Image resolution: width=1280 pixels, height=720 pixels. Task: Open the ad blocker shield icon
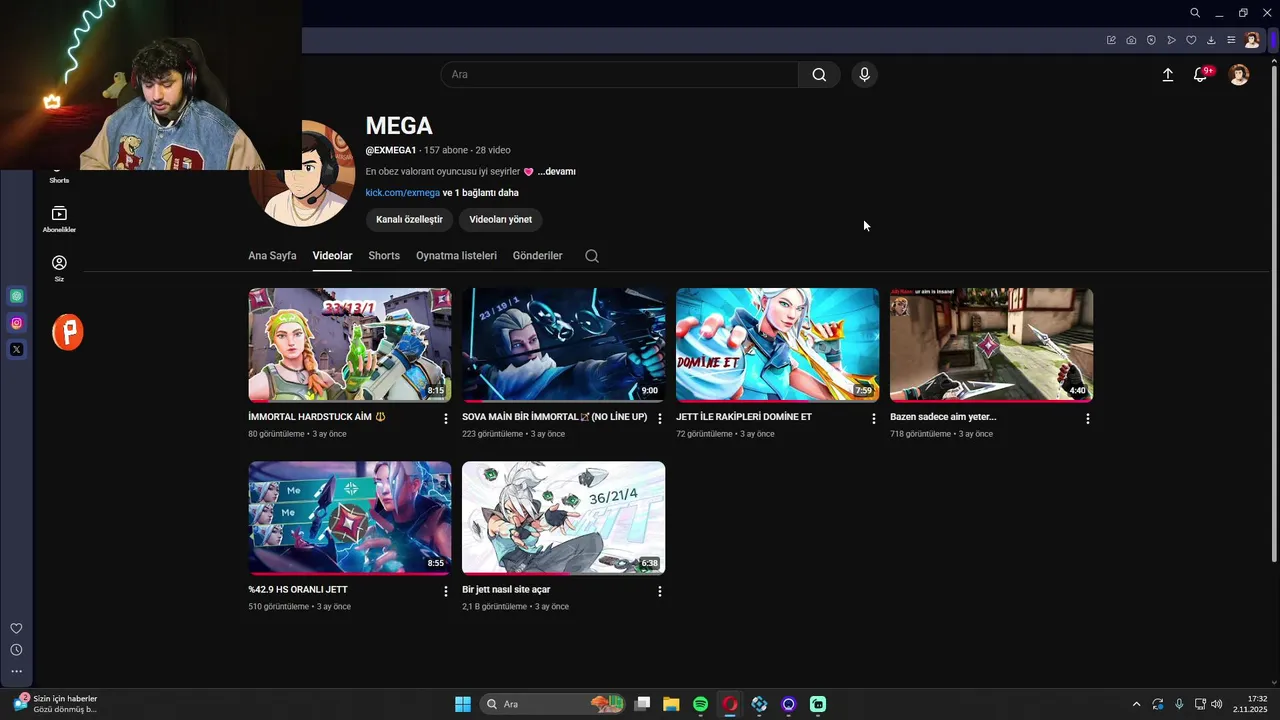click(x=1151, y=40)
